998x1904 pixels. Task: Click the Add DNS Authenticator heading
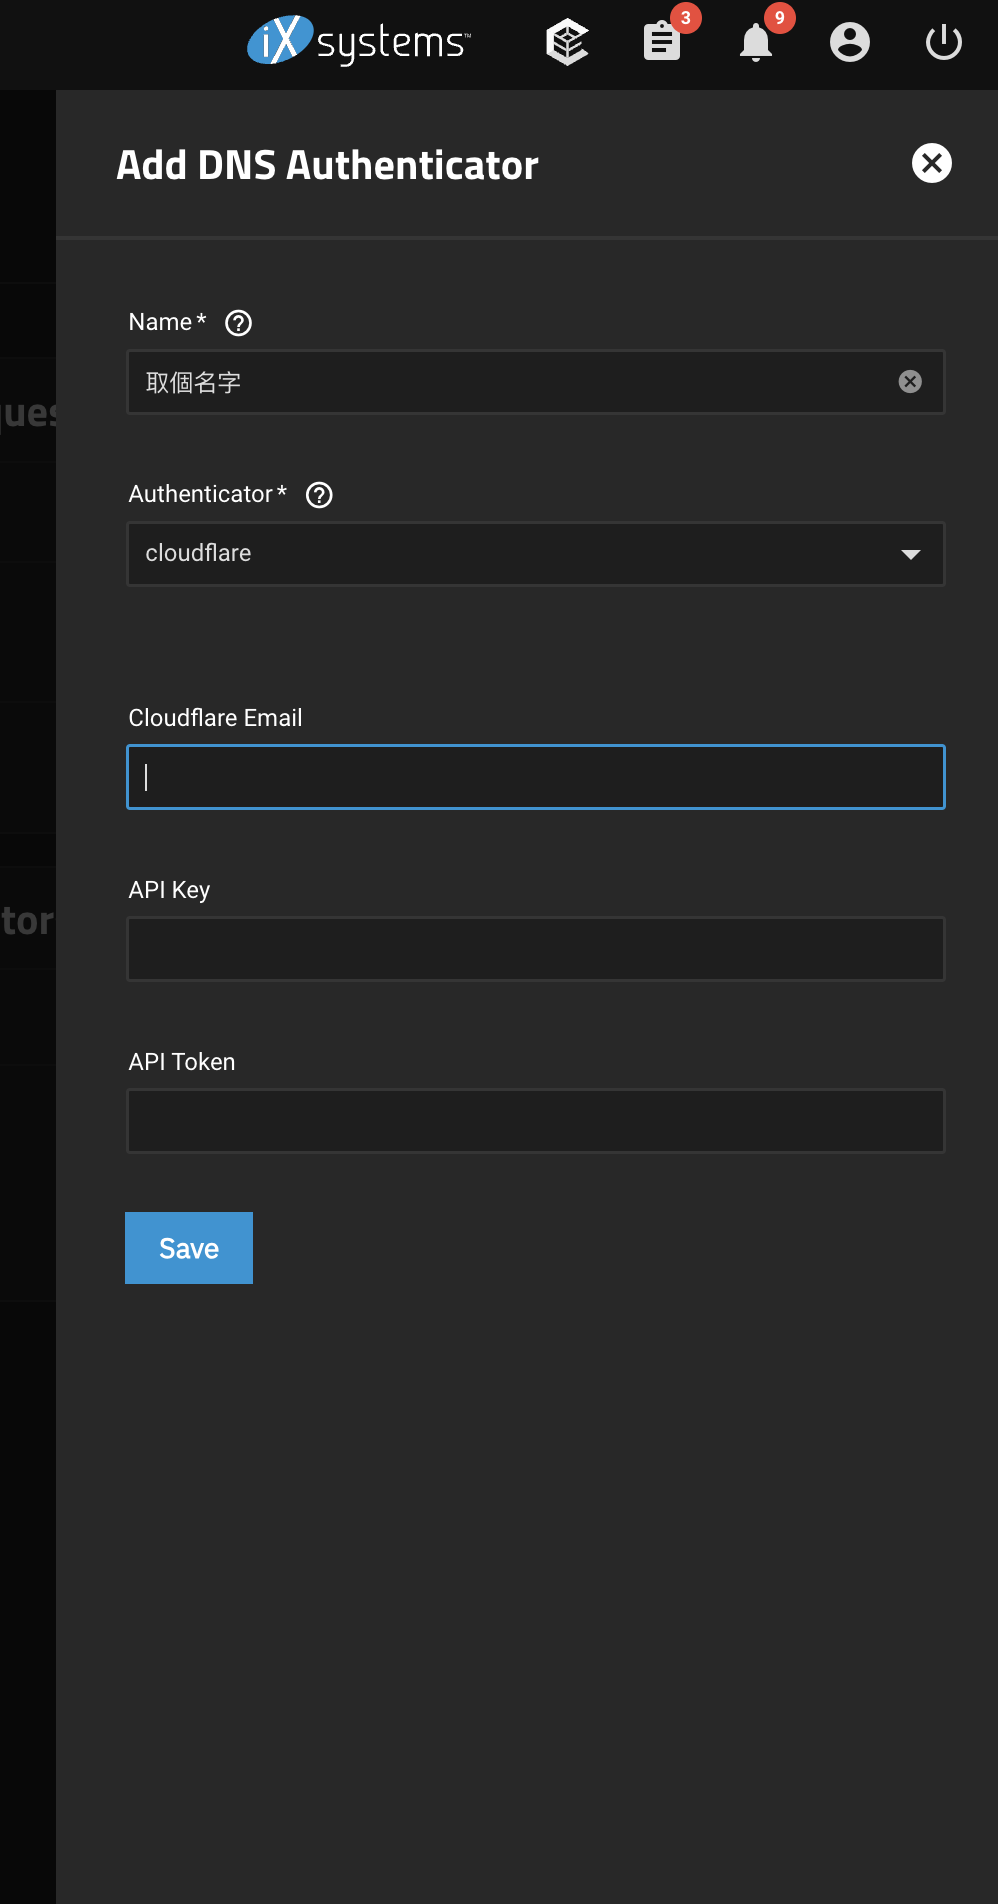(x=328, y=165)
